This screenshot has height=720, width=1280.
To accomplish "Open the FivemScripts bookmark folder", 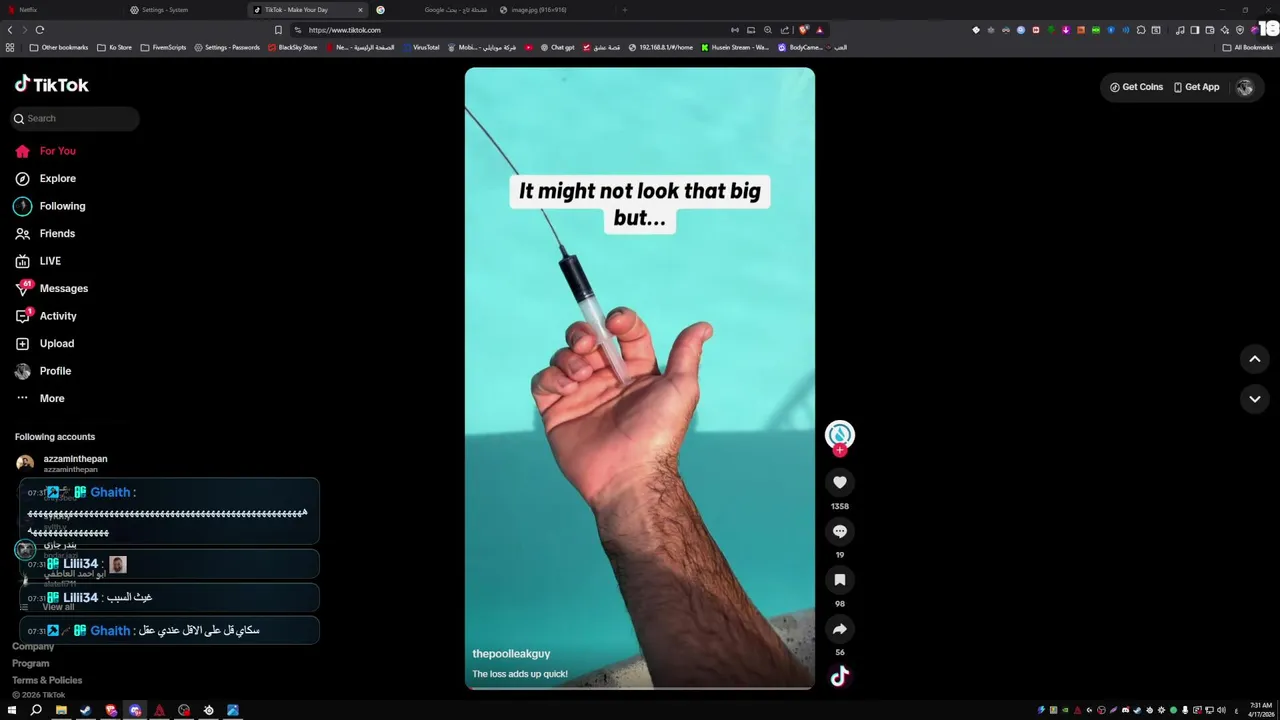I will click(163, 47).
